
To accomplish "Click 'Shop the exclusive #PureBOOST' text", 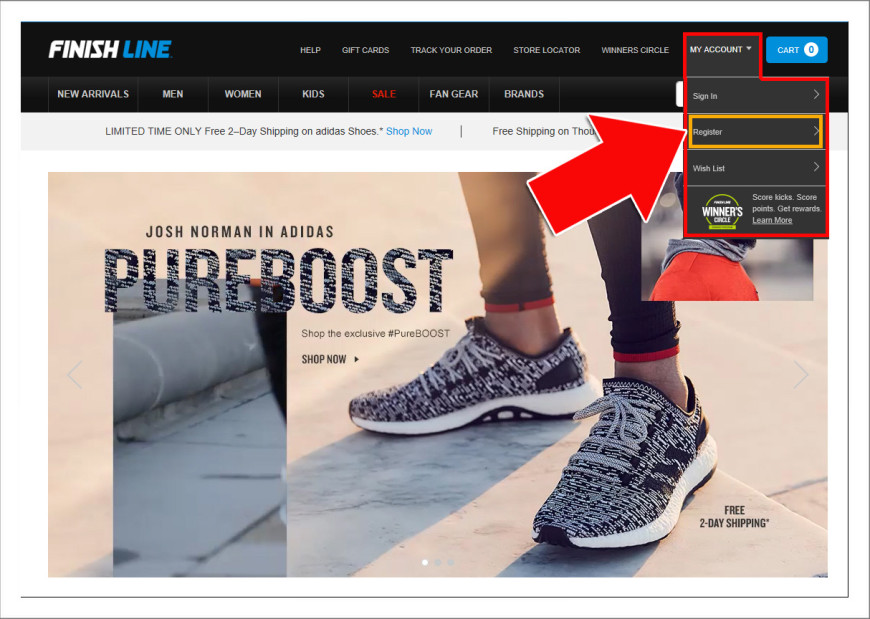I will click(x=376, y=333).
